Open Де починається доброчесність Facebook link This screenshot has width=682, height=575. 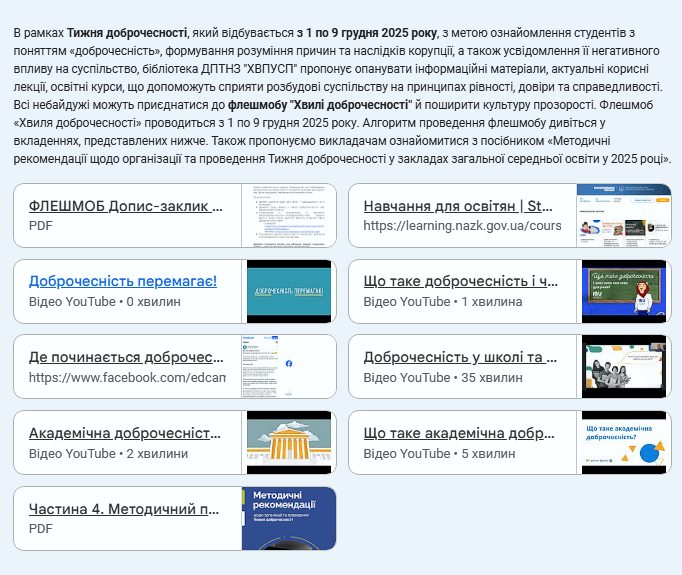click(x=125, y=357)
